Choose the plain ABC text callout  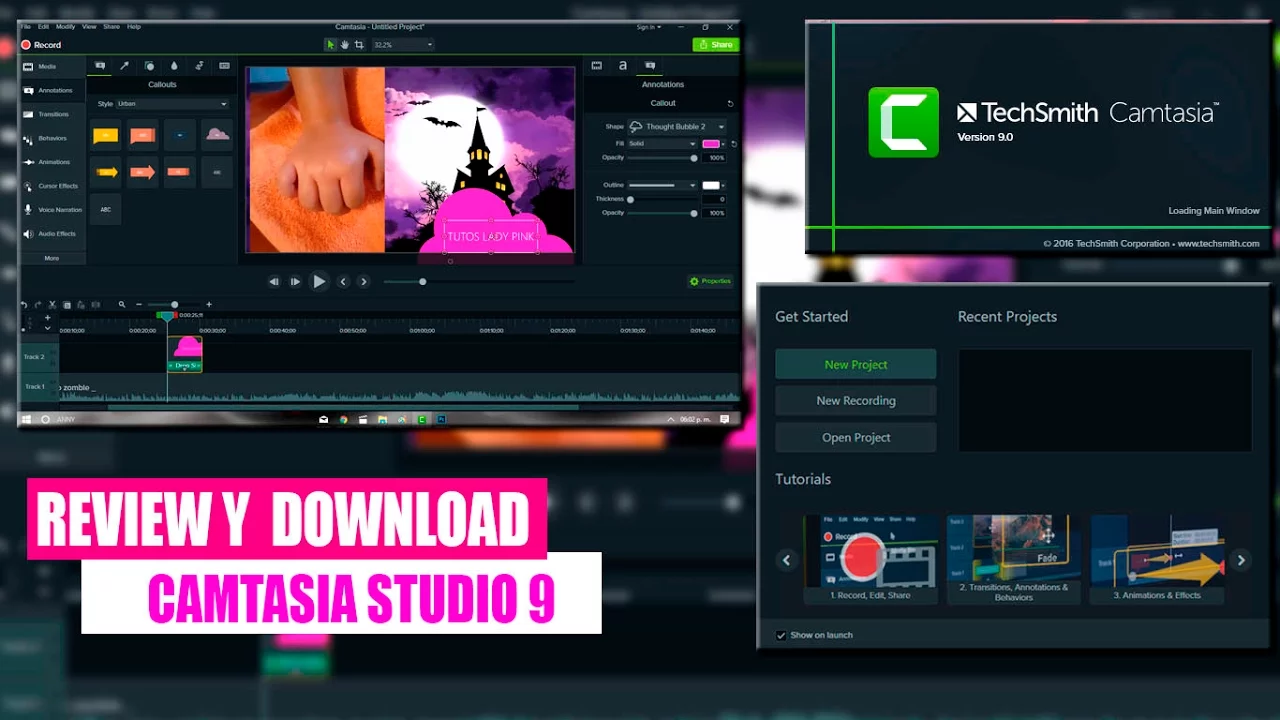click(x=106, y=209)
